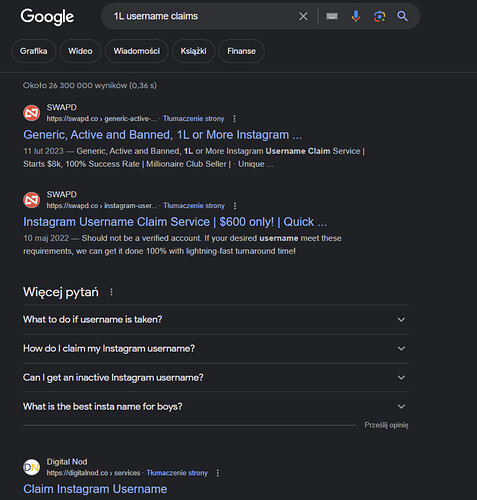Image resolution: width=477 pixels, height=500 pixels.
Task: Select the Finanse filter tab
Action: coord(241,51)
